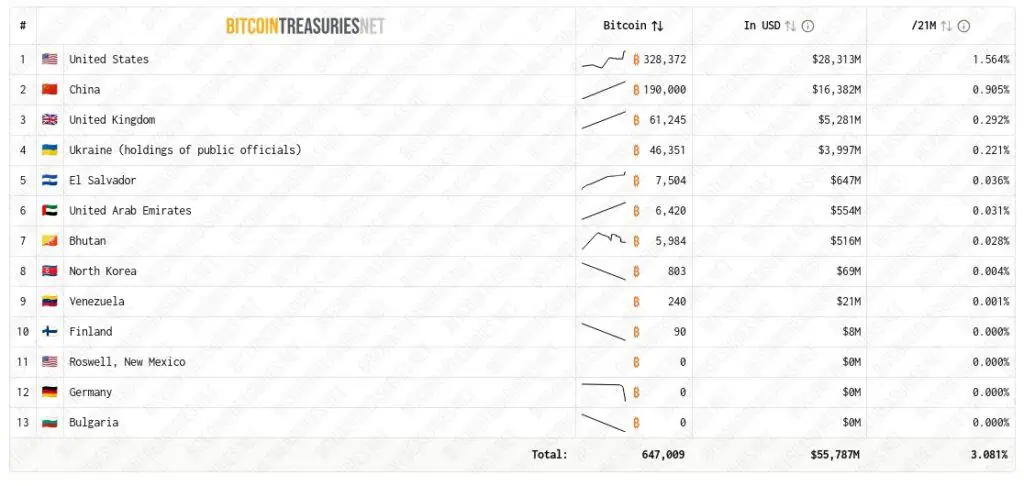1024x486 pixels.
Task: Click the Bhutan sparkline chart
Action: (x=603, y=240)
